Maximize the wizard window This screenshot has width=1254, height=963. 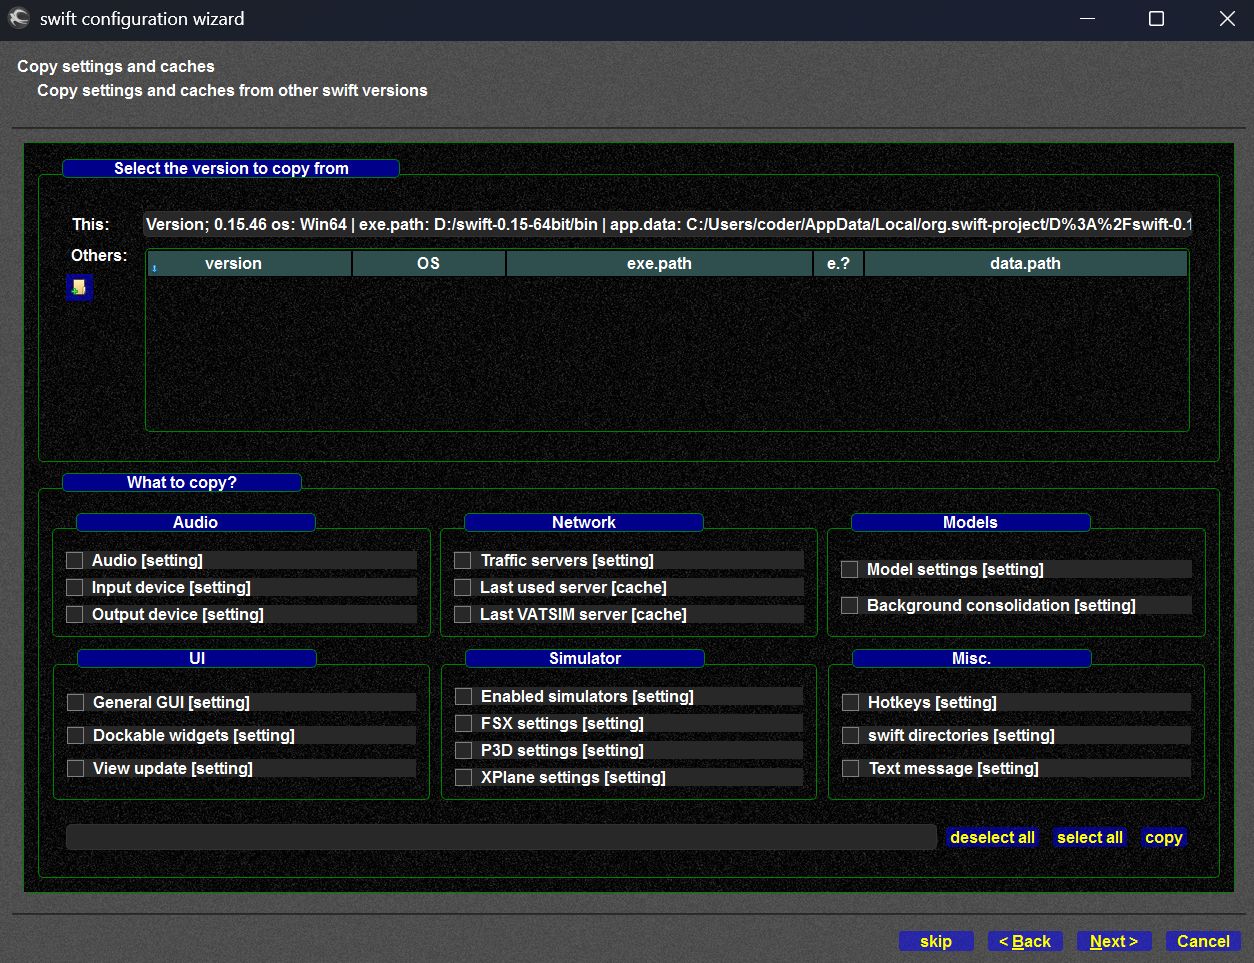click(x=1156, y=19)
